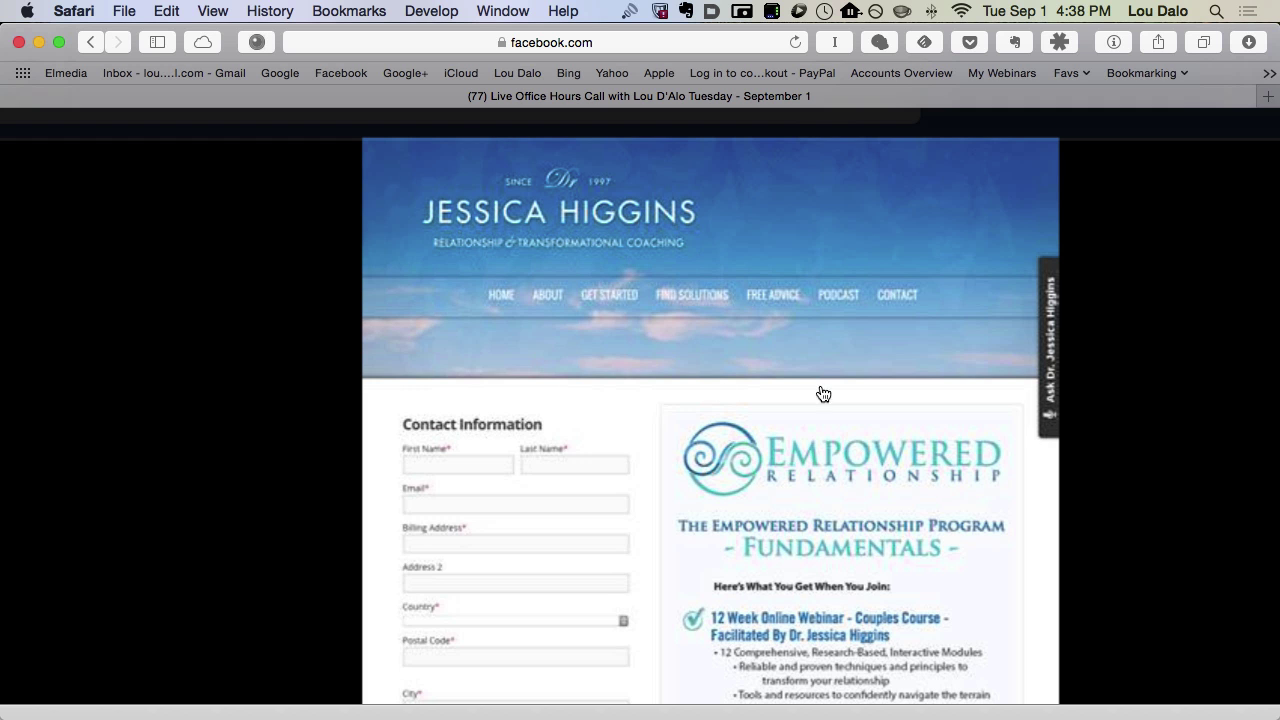The width and height of the screenshot is (1280, 720).
Task: Click the PODCAST navigation link
Action: point(838,295)
